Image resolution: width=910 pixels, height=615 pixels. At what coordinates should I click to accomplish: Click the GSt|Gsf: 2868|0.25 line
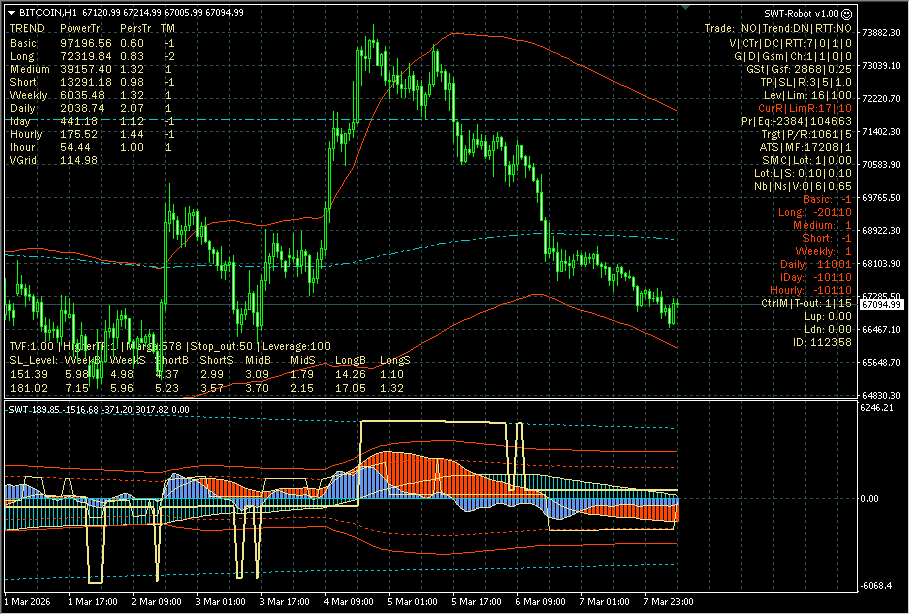click(799, 70)
